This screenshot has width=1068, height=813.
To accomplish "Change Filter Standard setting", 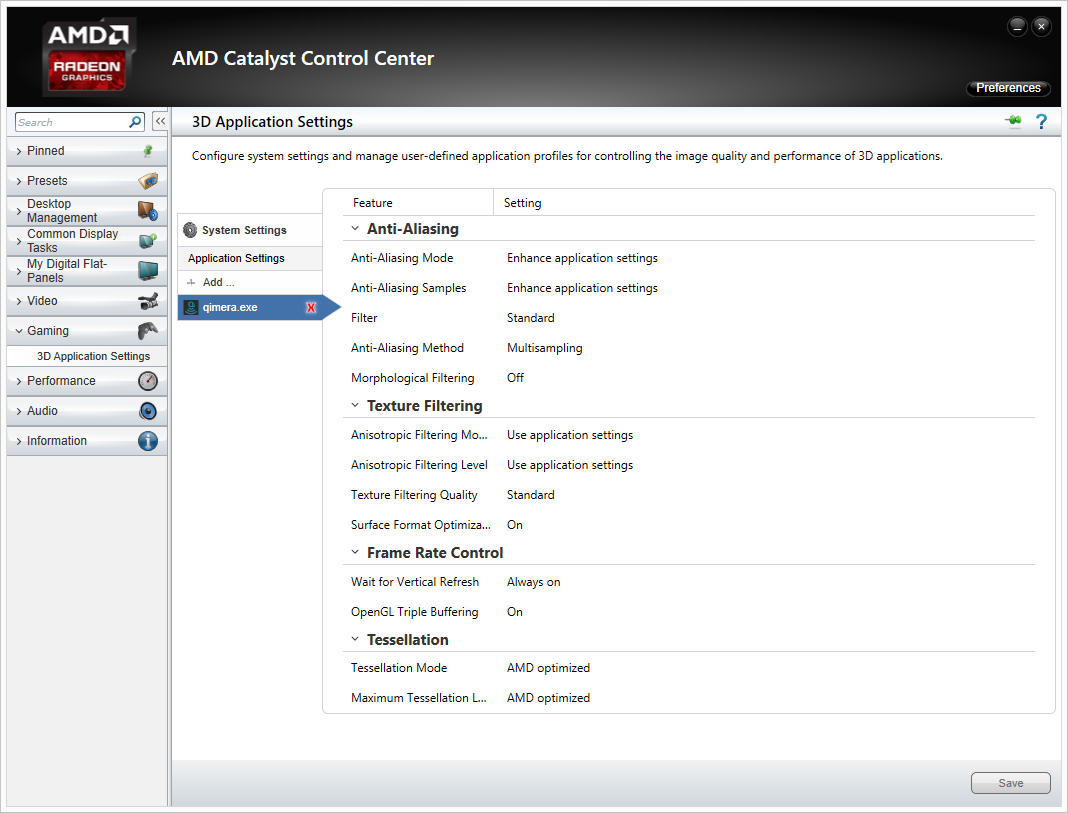I will (531, 318).
